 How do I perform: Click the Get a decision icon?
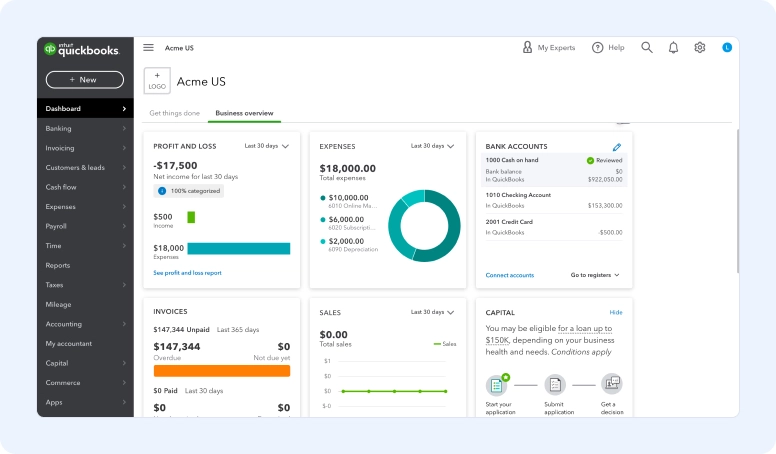(x=612, y=384)
